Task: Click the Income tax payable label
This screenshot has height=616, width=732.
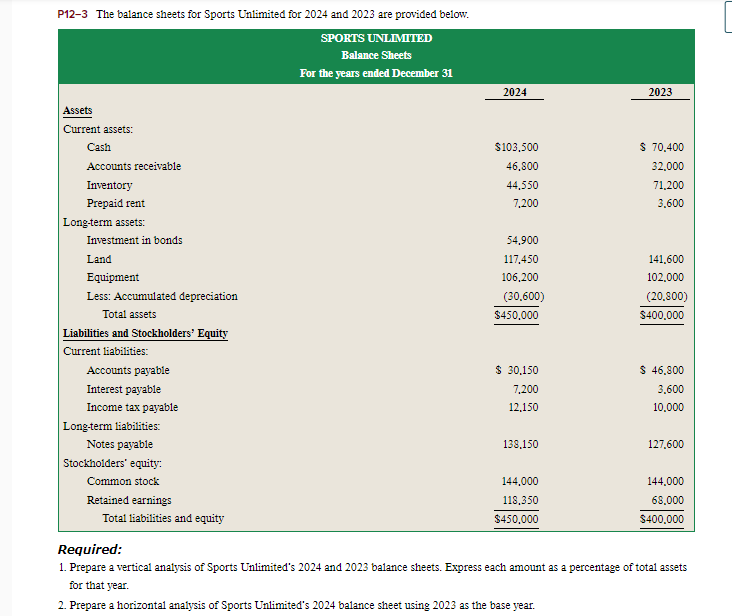Action: [x=132, y=407]
